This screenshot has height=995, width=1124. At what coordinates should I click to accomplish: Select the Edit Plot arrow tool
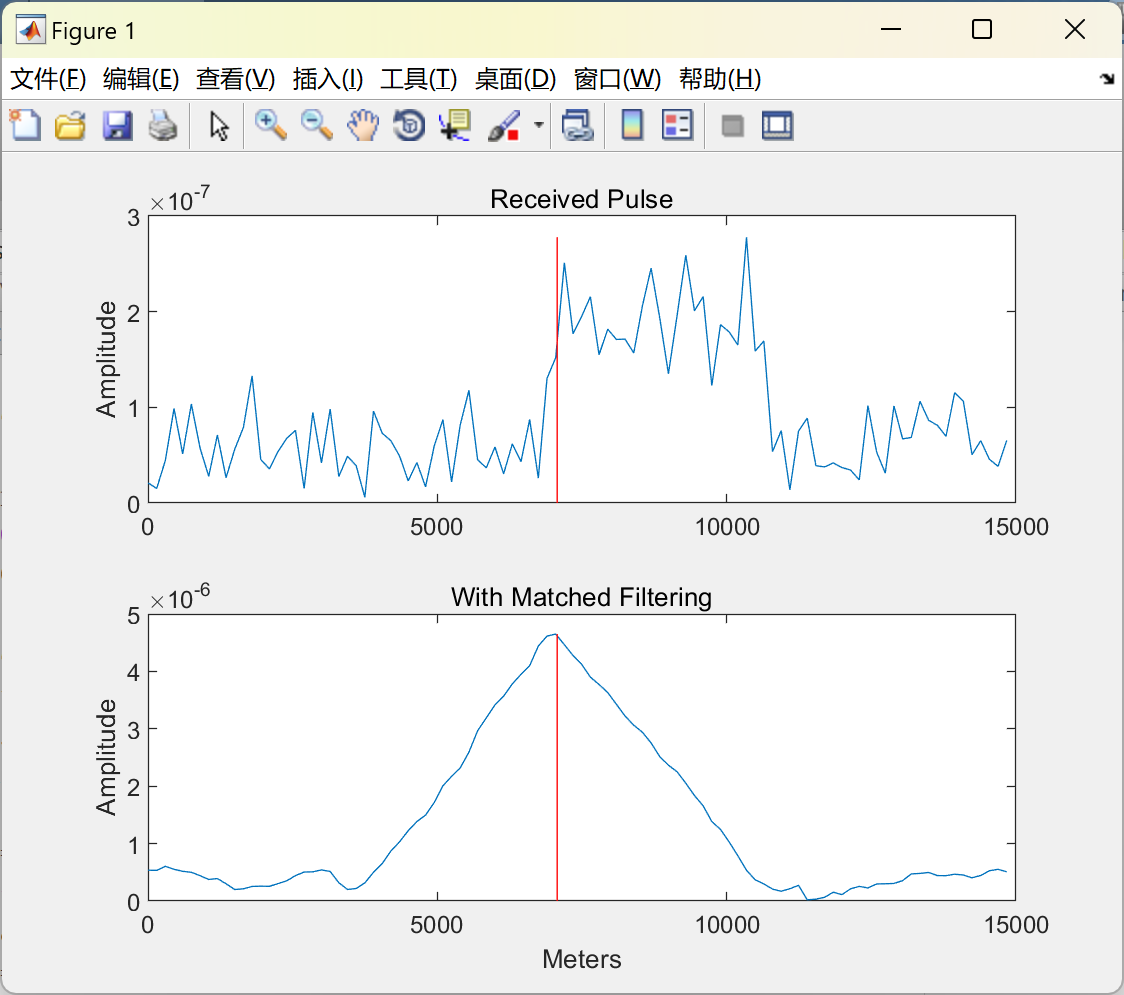pyautogui.click(x=219, y=125)
